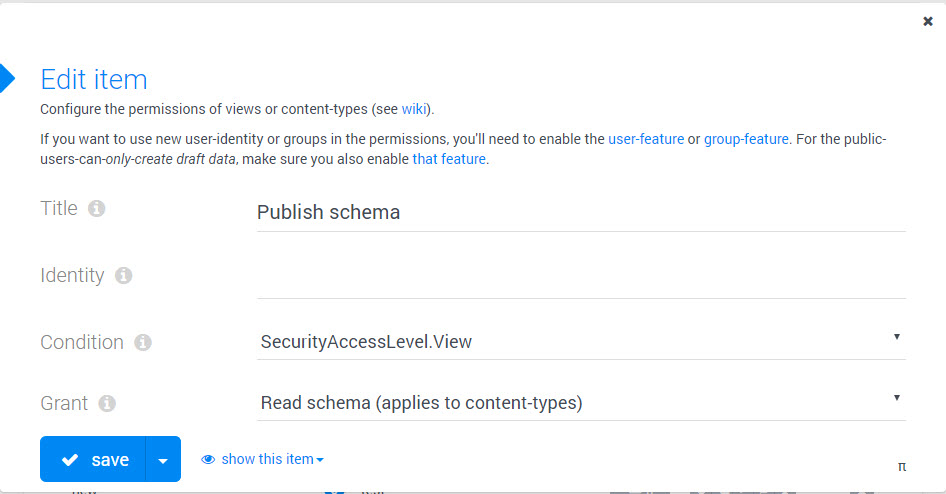Click the Title field containing Publish schema
Image resolution: width=946 pixels, height=494 pixels.
pyautogui.click(x=581, y=213)
